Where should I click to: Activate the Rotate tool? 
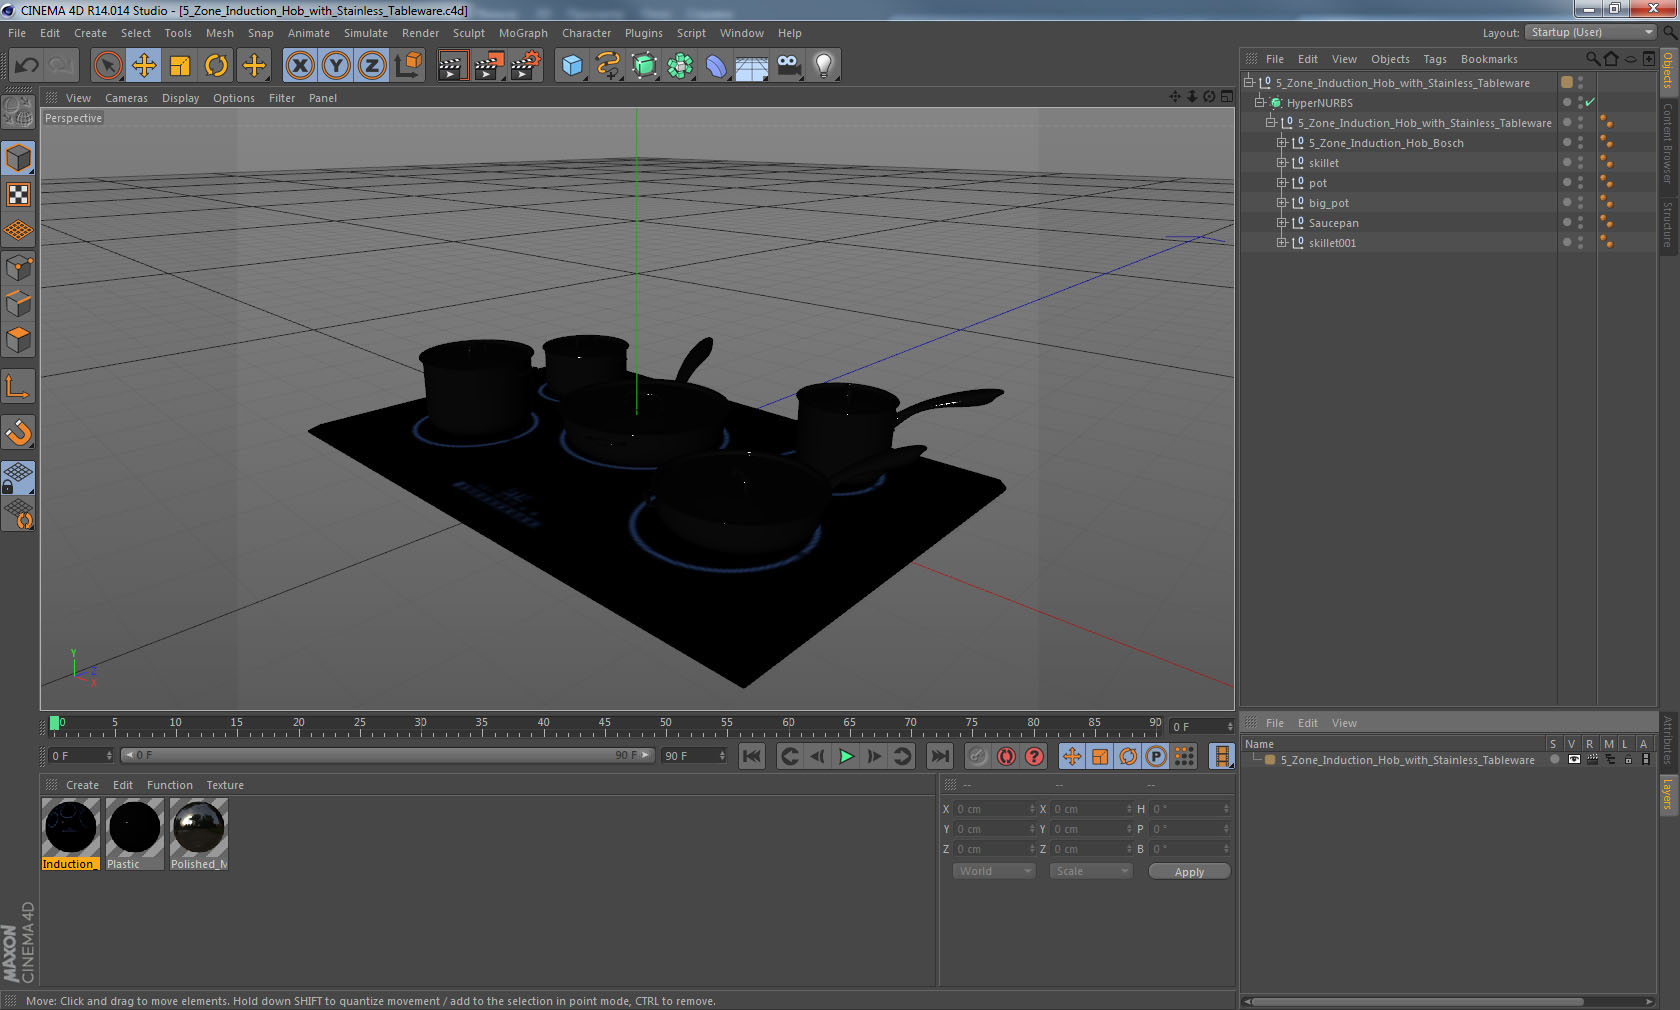[216, 66]
